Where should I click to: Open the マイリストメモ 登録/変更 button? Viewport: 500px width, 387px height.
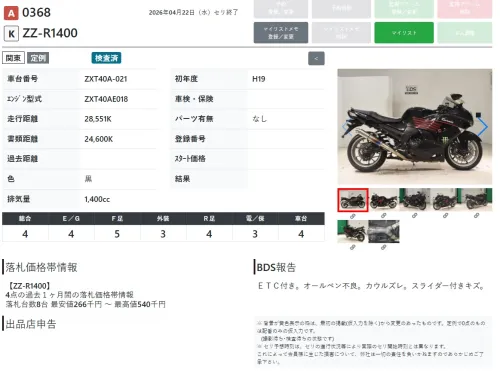point(281,33)
